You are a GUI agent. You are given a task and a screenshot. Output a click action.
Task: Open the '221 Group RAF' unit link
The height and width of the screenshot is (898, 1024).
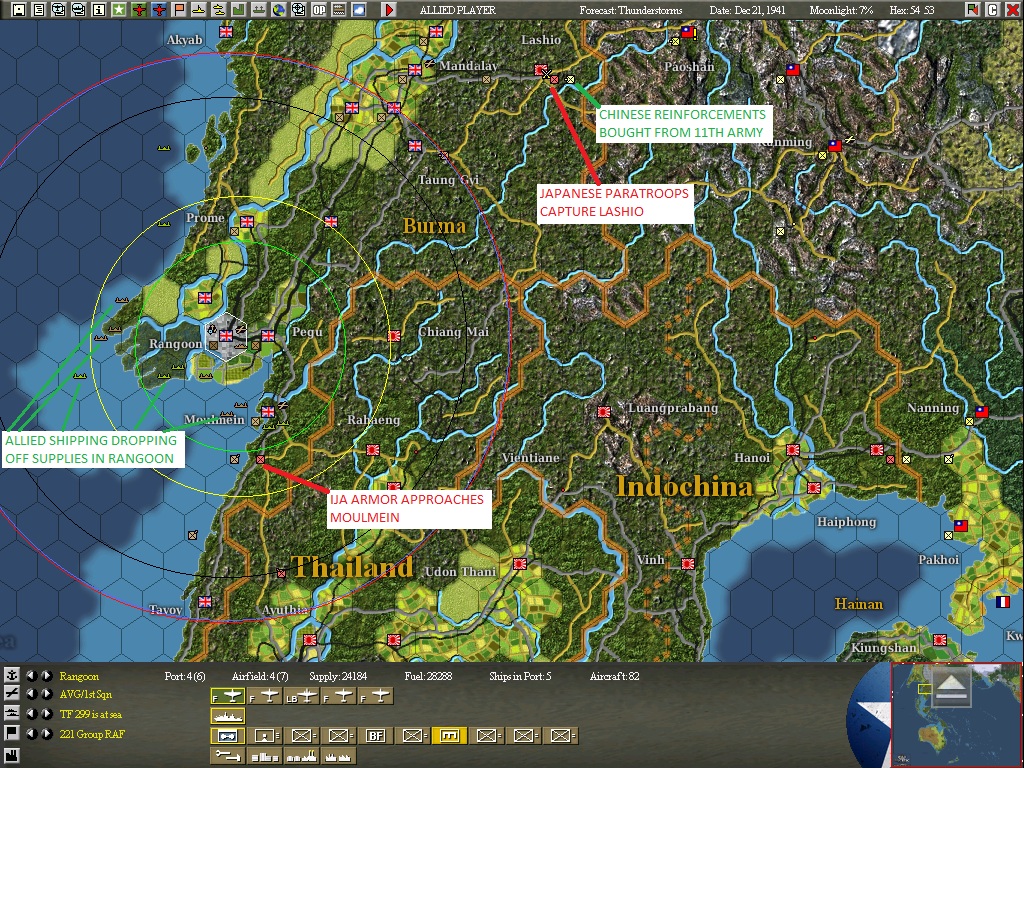(x=92, y=734)
